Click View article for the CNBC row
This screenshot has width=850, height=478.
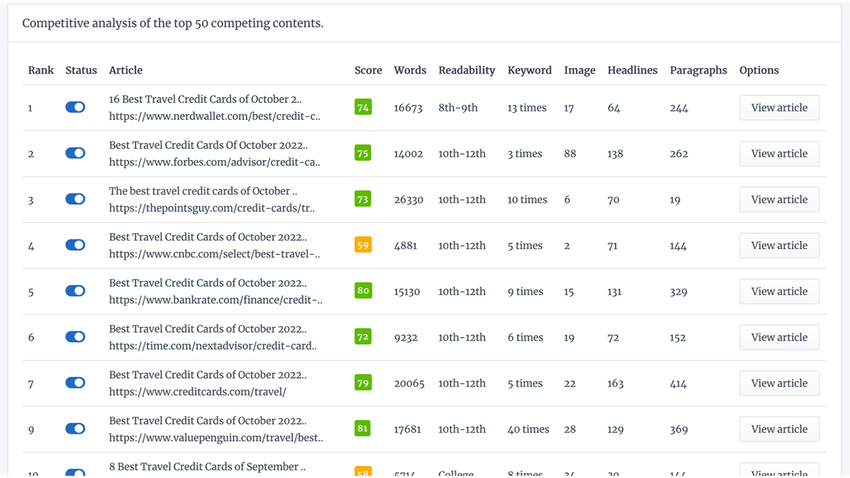779,246
